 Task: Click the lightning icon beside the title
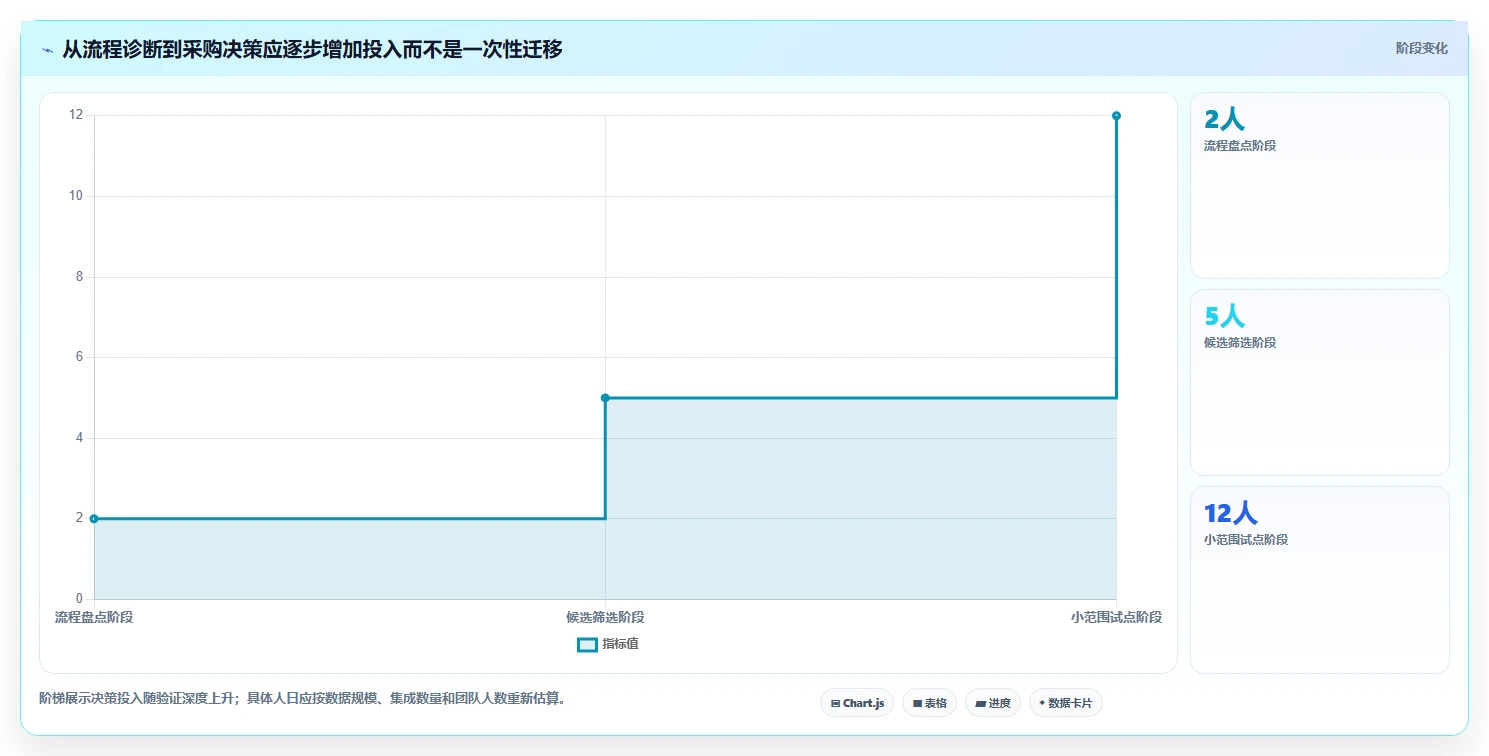pos(47,49)
